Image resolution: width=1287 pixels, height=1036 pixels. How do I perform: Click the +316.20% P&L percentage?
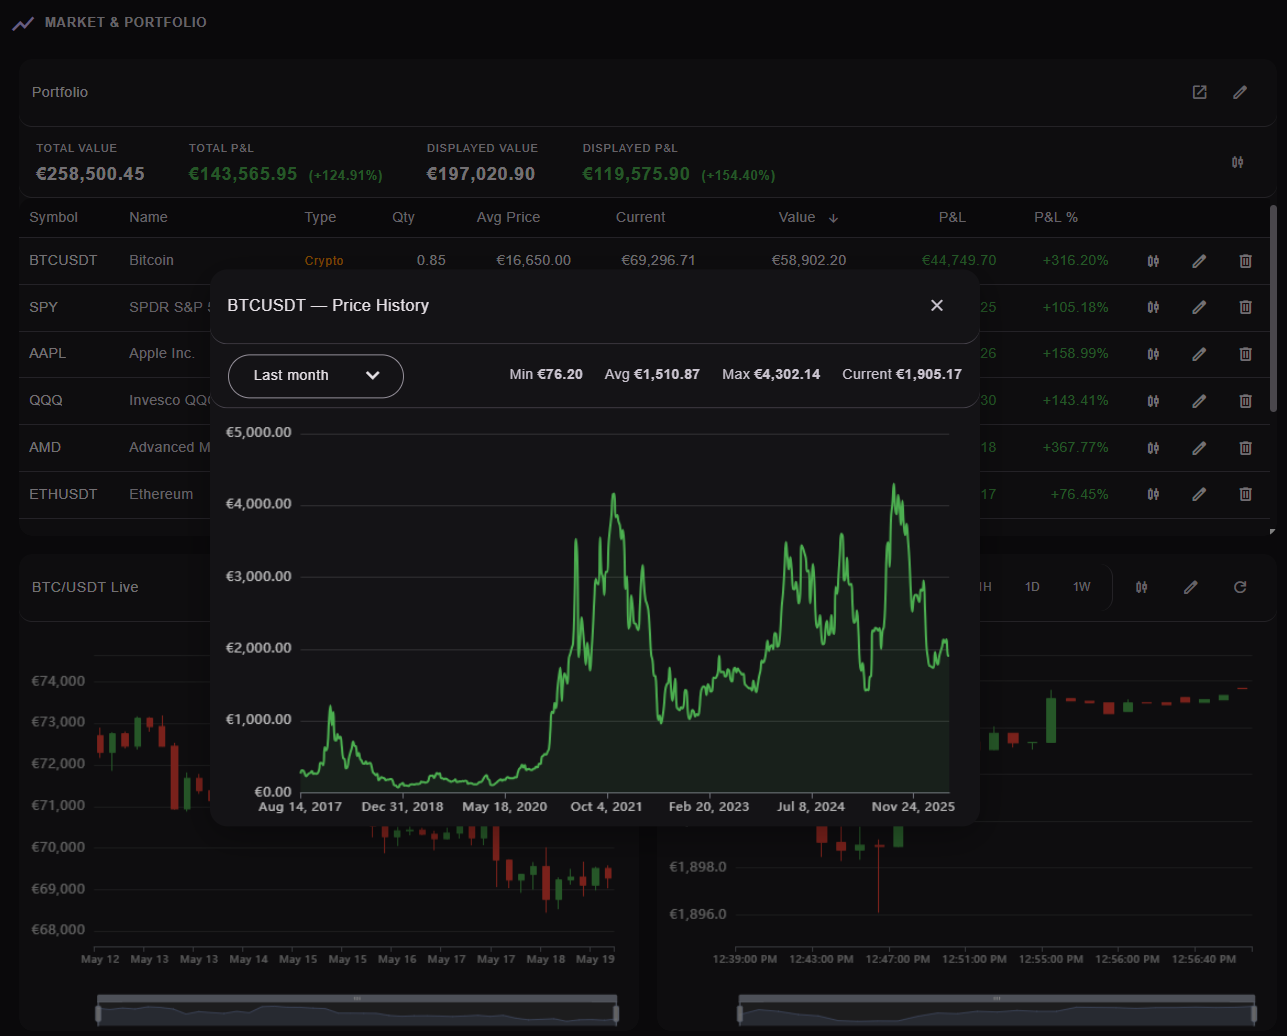[x=1075, y=260]
